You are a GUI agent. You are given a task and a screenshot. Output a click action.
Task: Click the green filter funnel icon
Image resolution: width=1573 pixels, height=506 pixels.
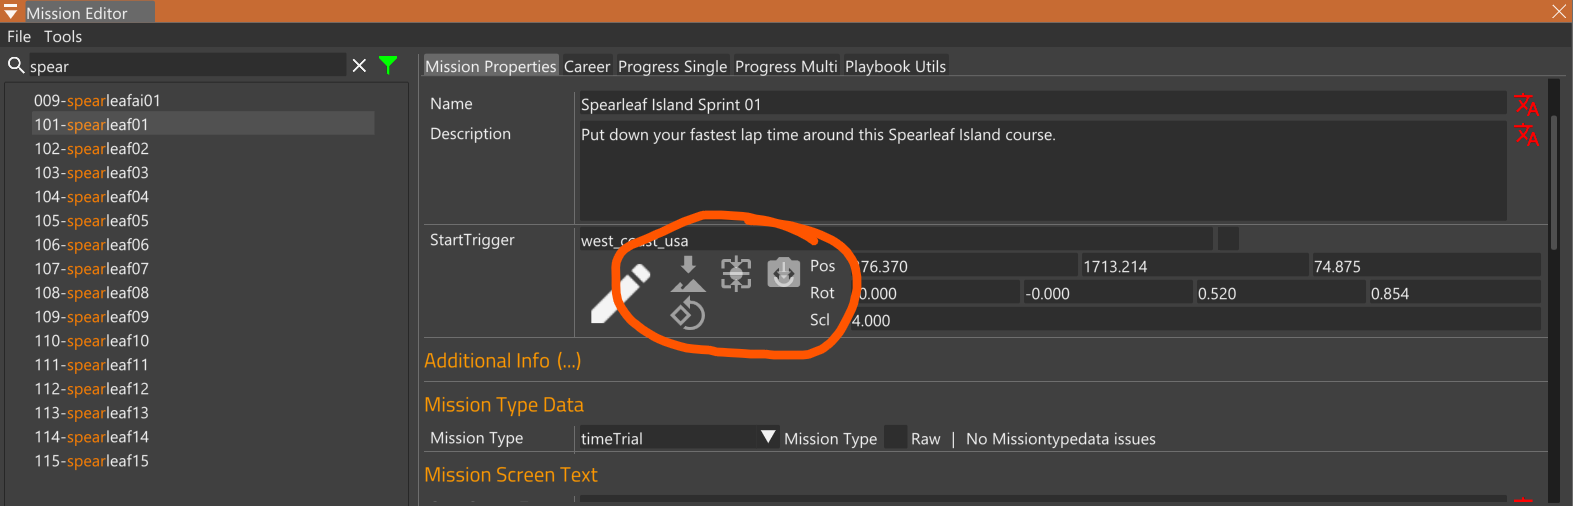click(388, 66)
